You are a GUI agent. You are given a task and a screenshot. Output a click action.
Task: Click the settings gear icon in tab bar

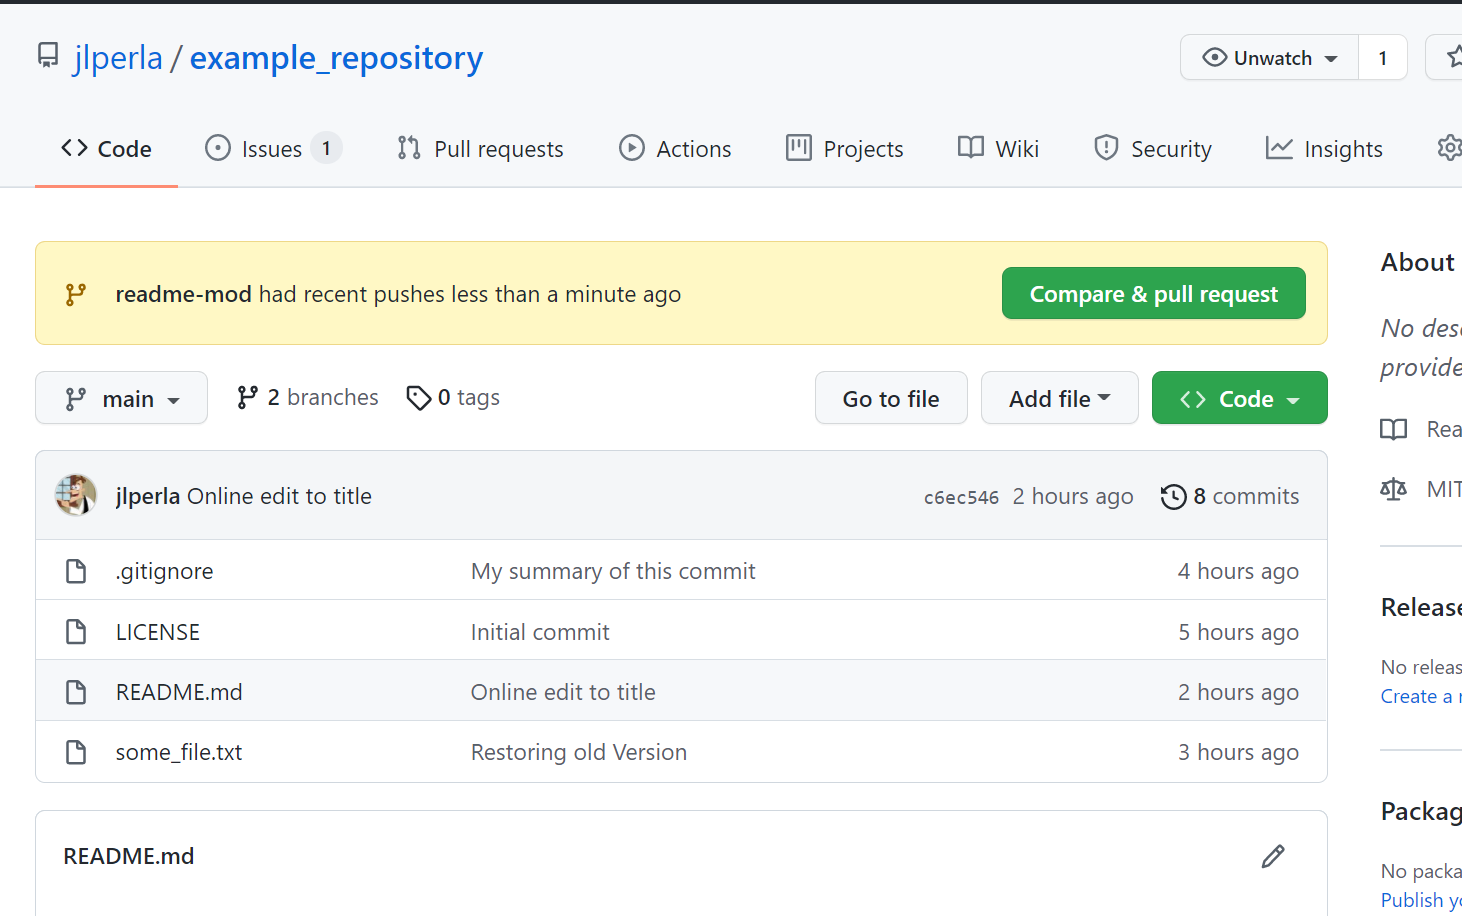[1448, 149]
